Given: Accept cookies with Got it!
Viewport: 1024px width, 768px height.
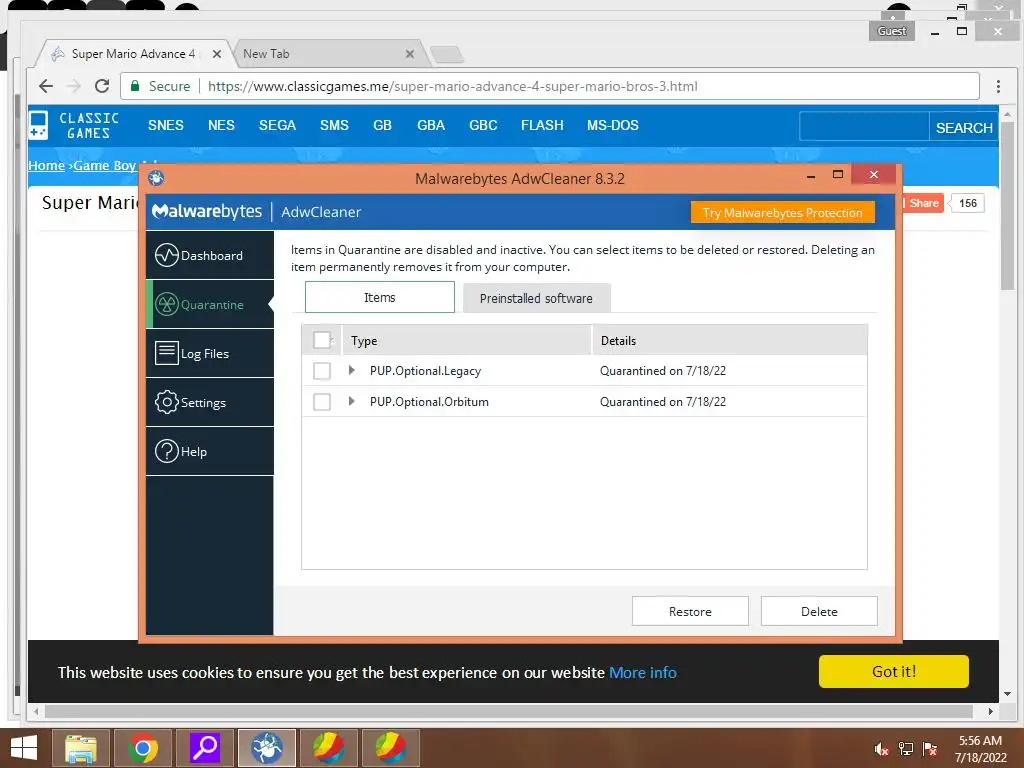Looking at the screenshot, I should pos(894,671).
